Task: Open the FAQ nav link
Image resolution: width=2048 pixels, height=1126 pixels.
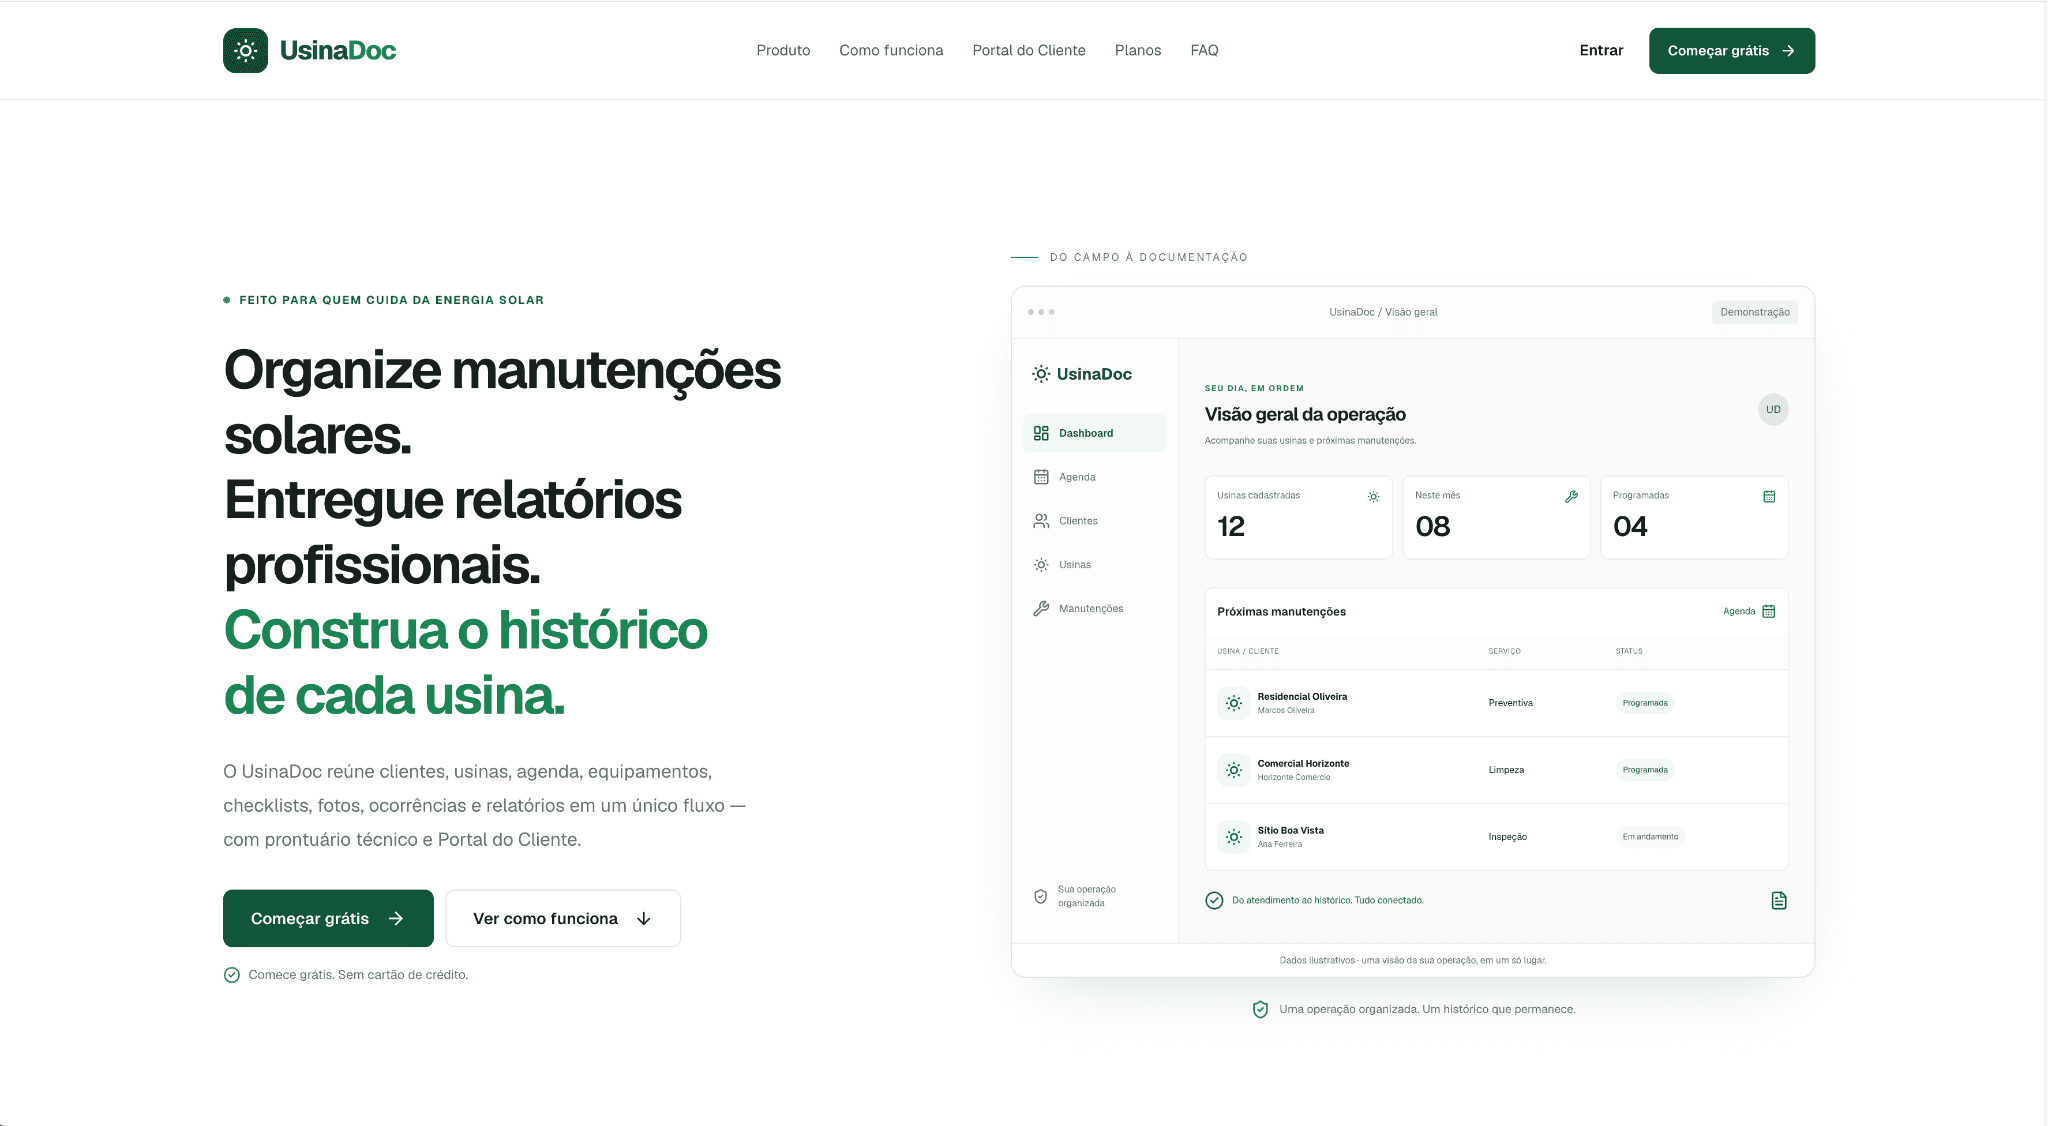Action: pyautogui.click(x=1204, y=50)
